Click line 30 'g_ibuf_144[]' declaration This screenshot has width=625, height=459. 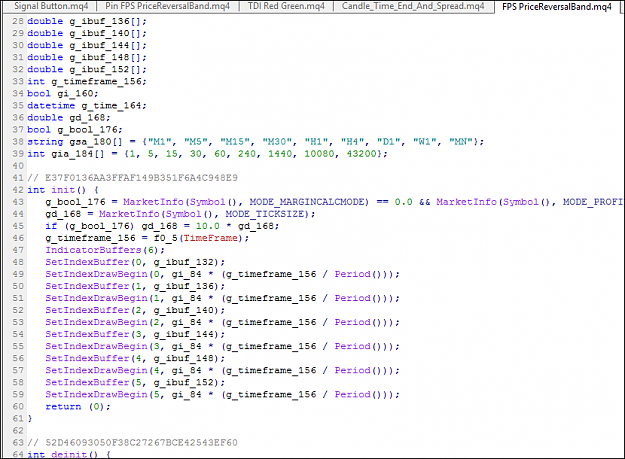click(x=87, y=45)
